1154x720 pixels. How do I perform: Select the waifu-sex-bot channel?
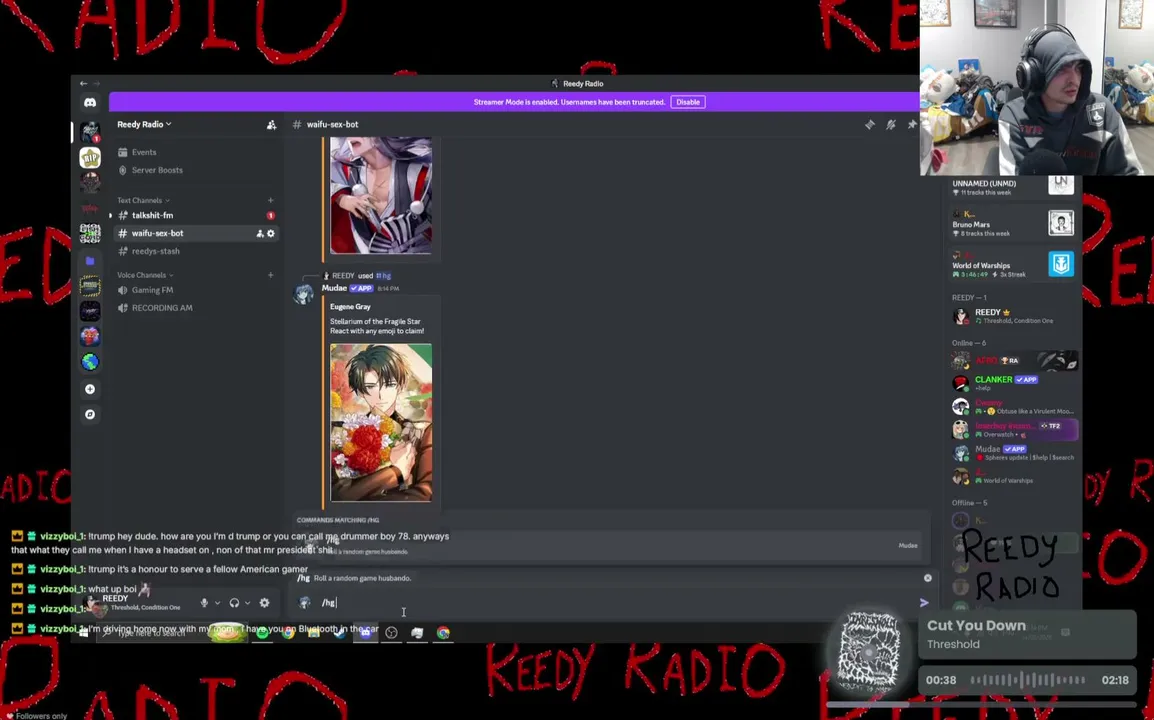tap(197, 233)
